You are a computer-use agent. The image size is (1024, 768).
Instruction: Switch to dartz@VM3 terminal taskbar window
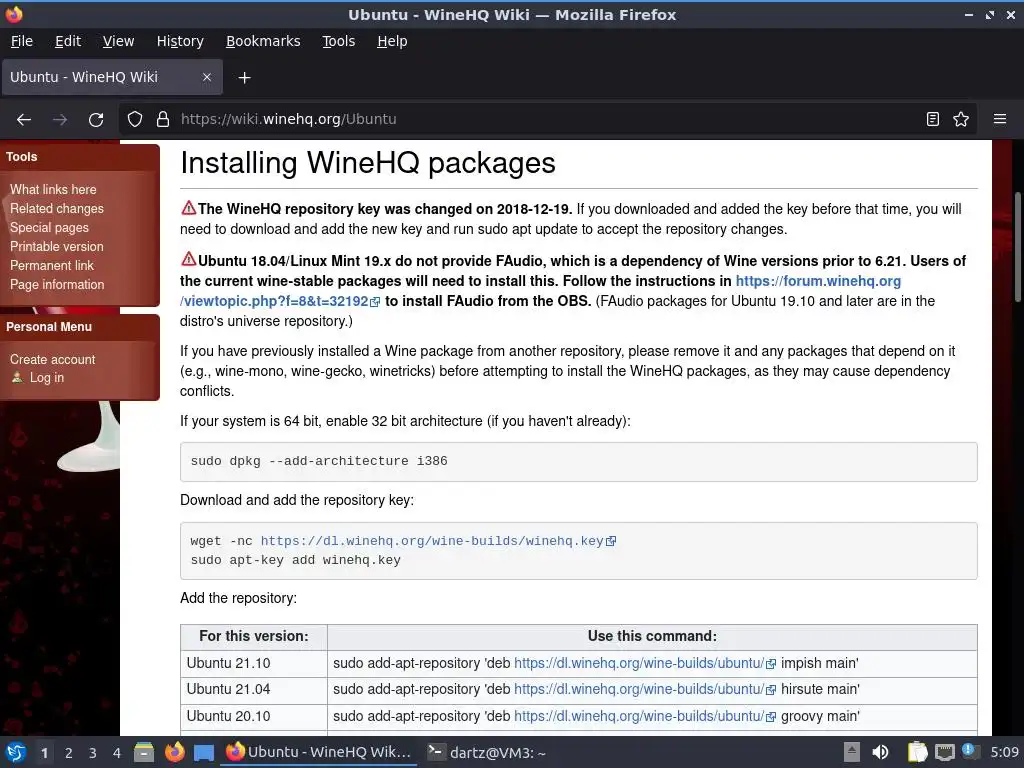coord(487,752)
